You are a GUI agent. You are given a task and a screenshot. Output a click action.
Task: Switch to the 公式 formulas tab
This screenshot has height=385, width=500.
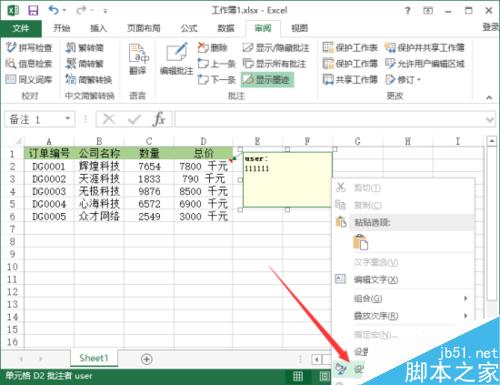[189, 28]
